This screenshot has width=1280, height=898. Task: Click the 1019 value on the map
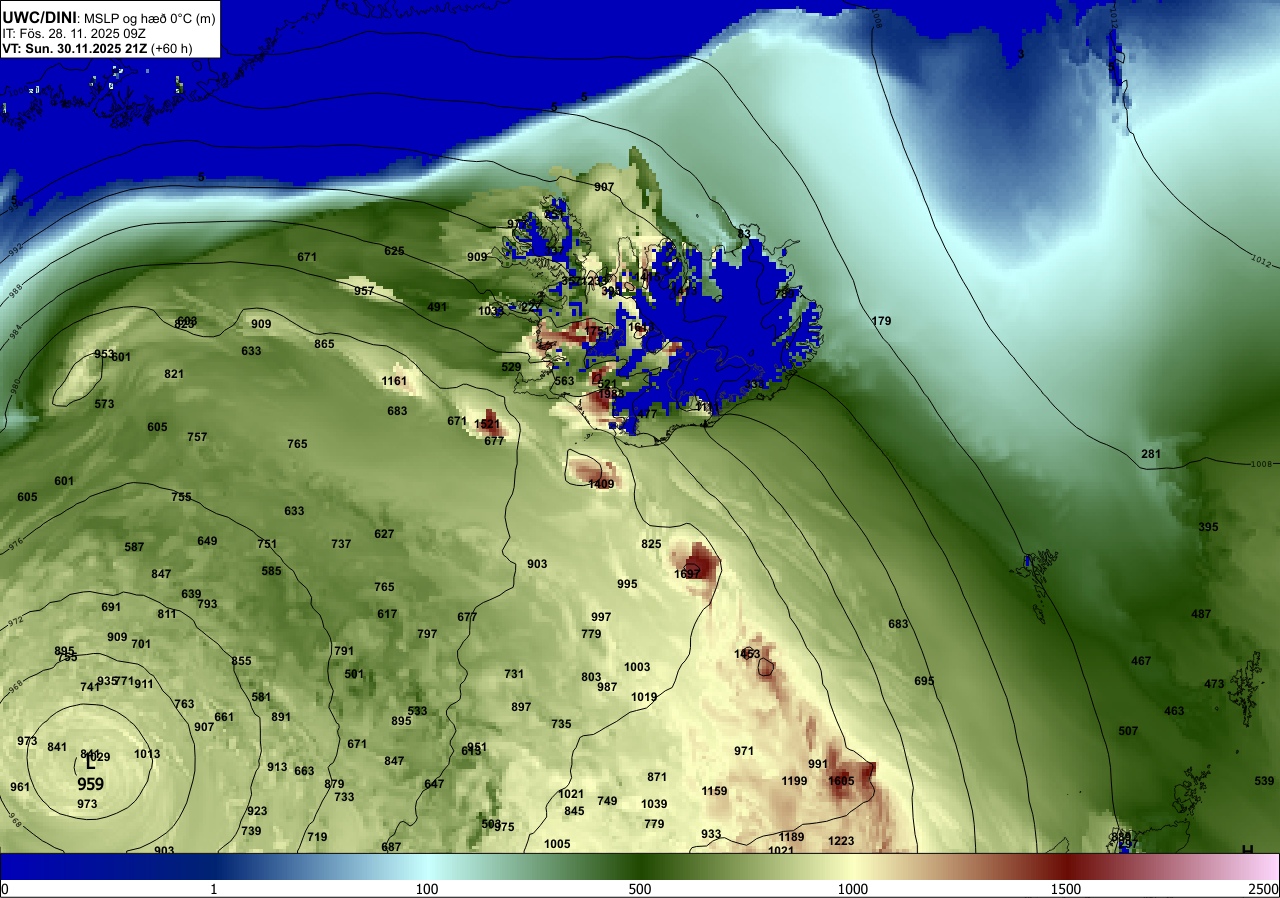(x=644, y=697)
